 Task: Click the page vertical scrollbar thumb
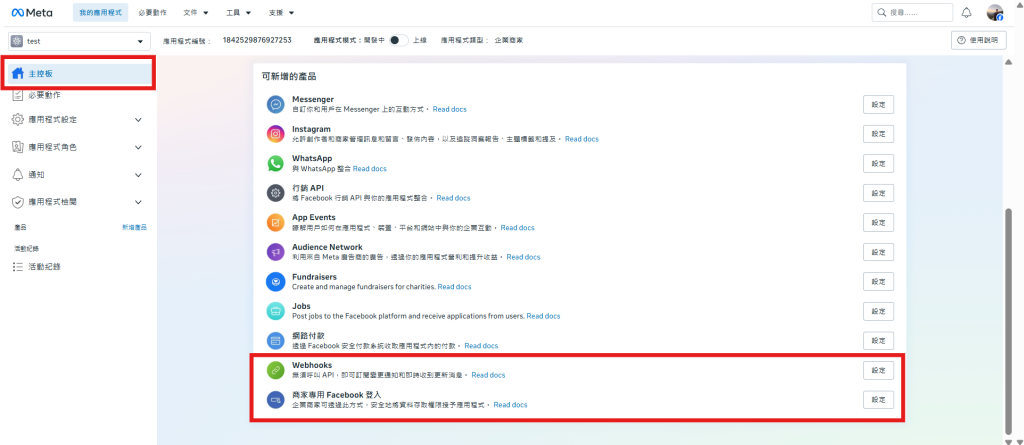click(1009, 320)
